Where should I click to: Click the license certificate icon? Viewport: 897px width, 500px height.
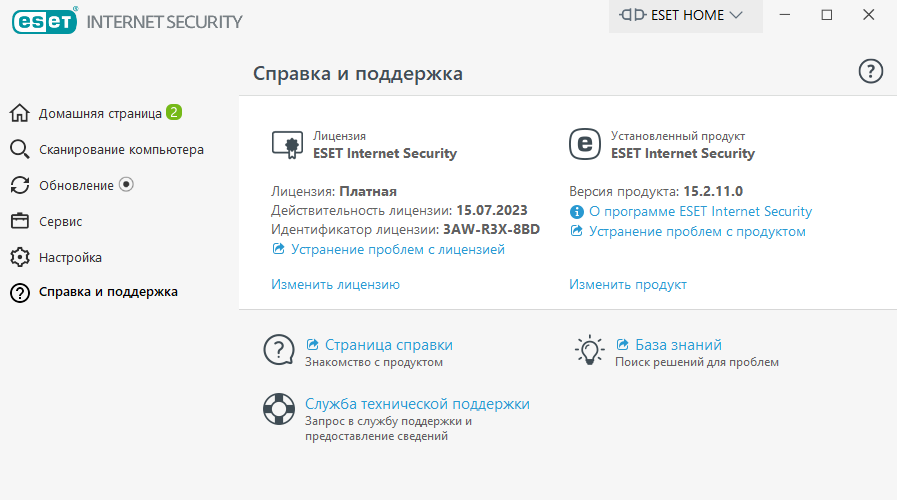click(x=287, y=145)
